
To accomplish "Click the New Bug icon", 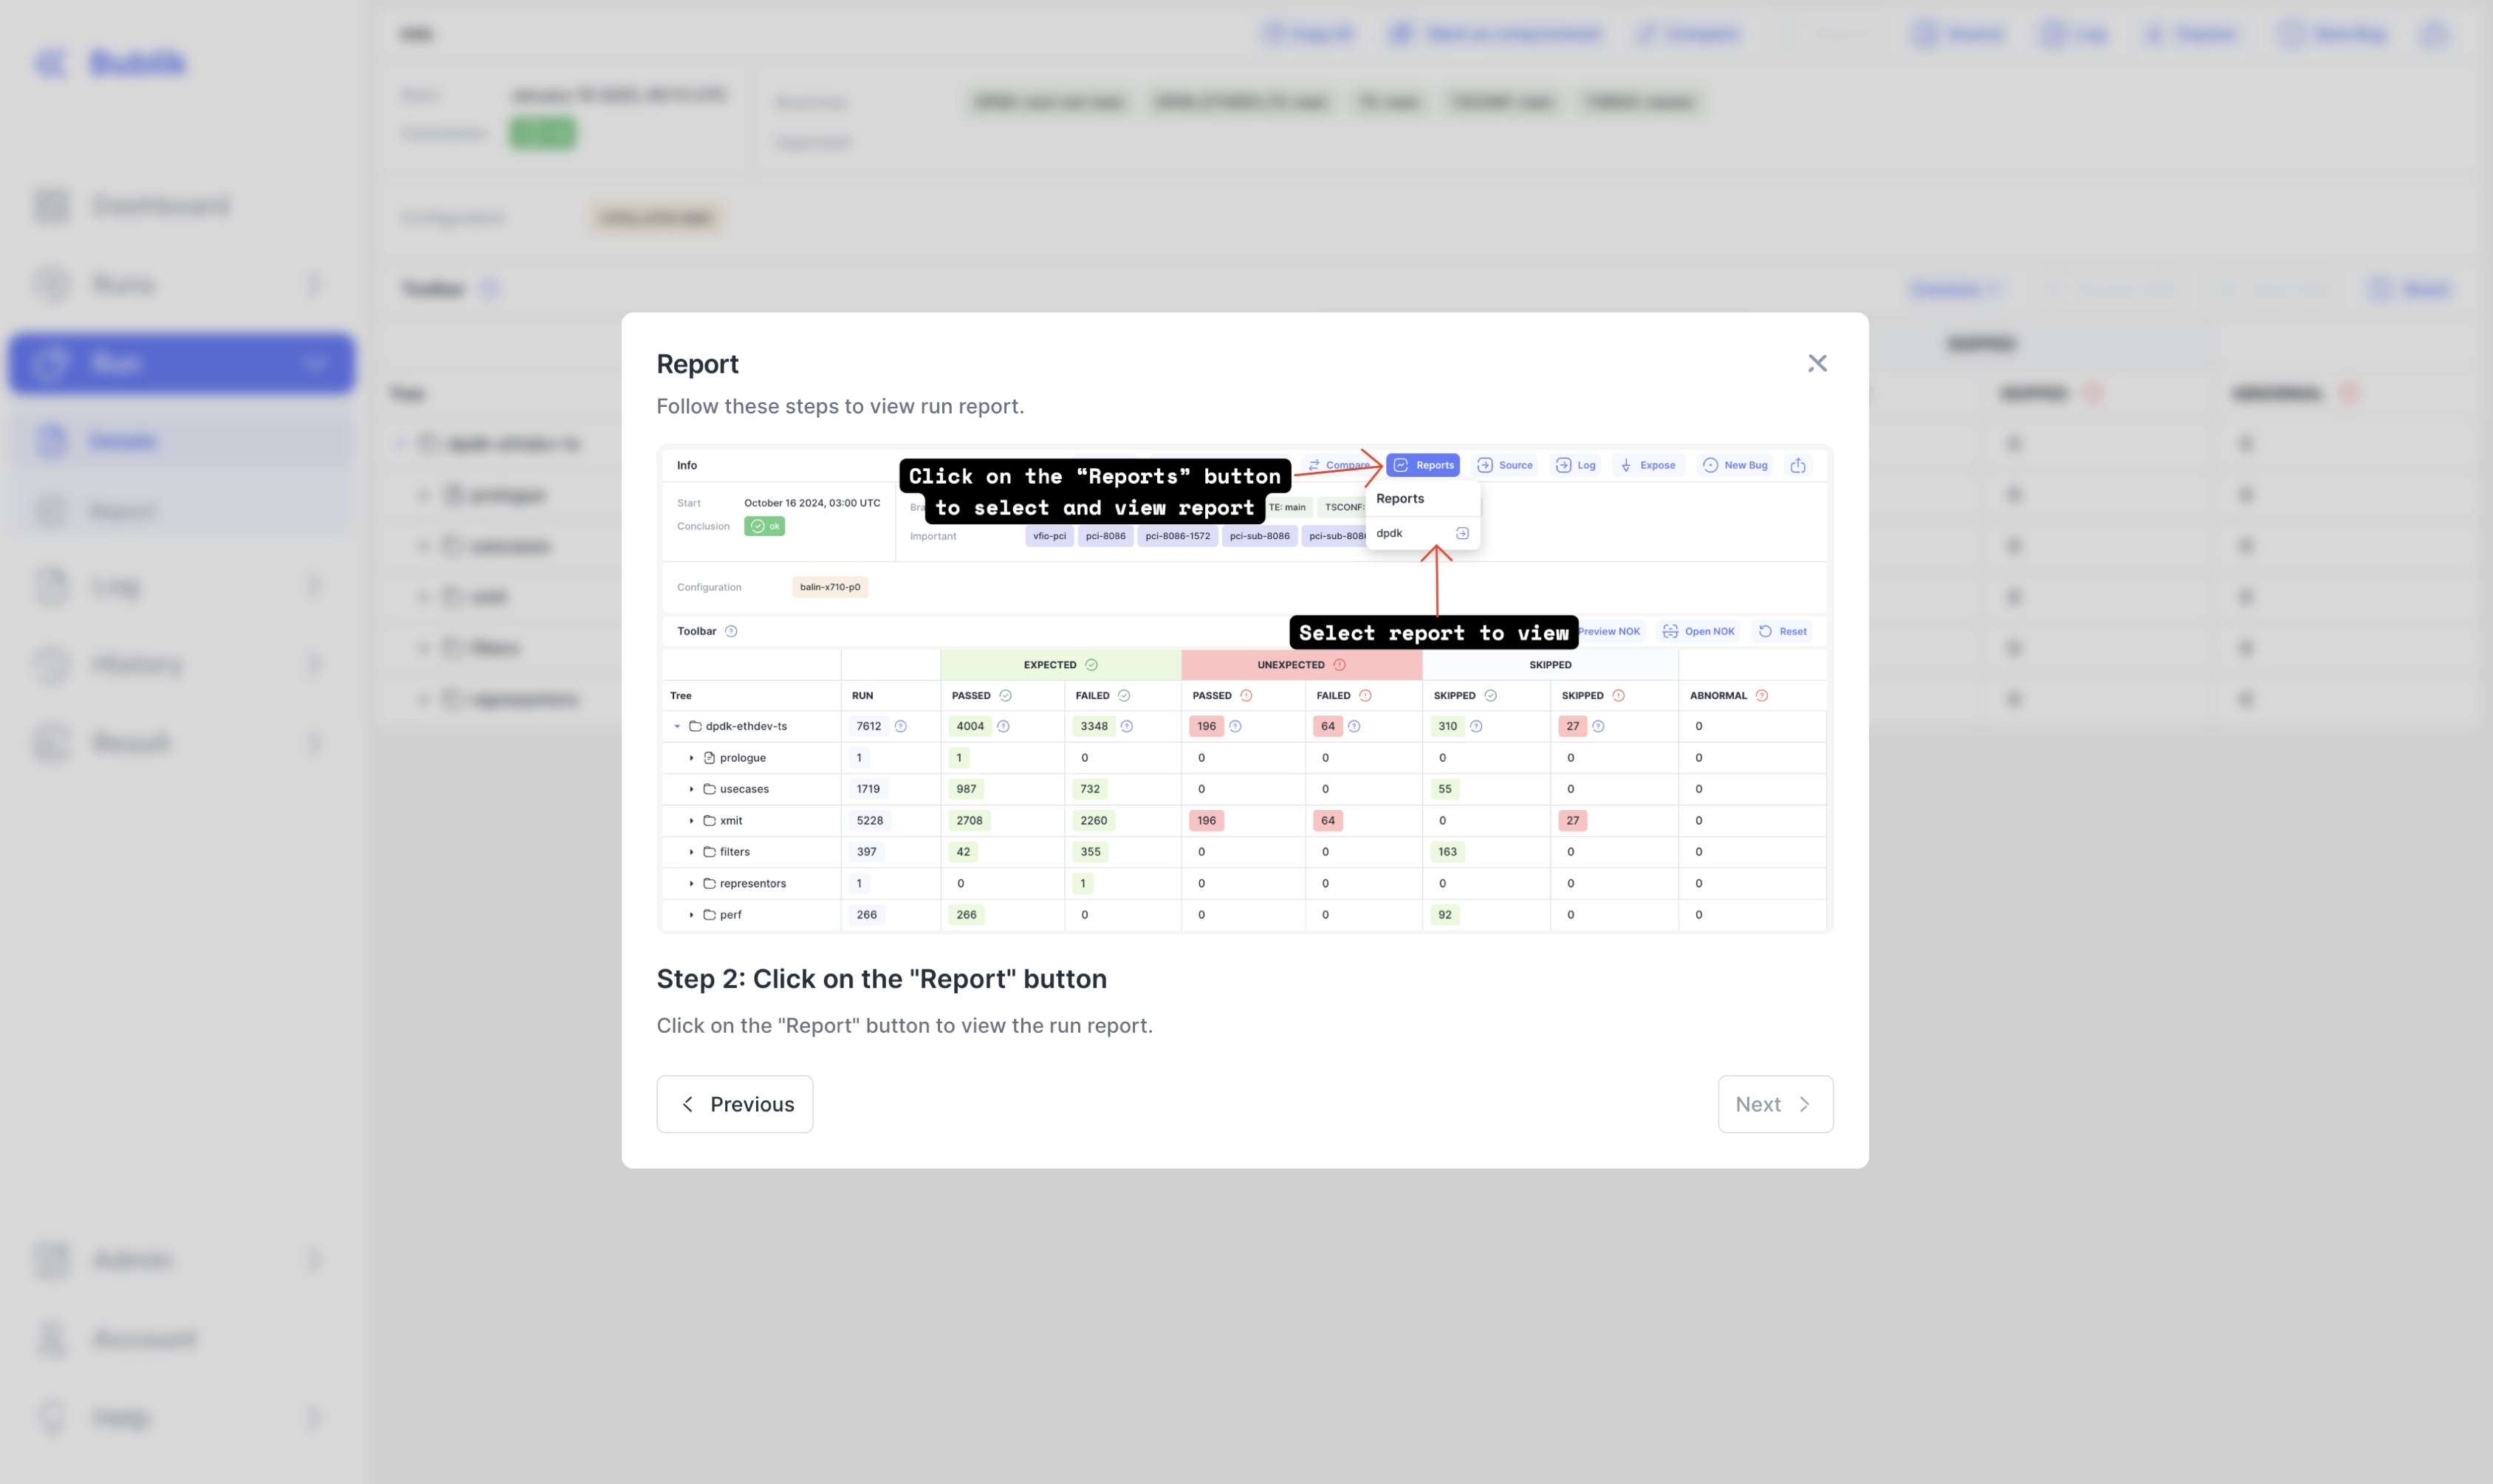I will pos(1710,465).
